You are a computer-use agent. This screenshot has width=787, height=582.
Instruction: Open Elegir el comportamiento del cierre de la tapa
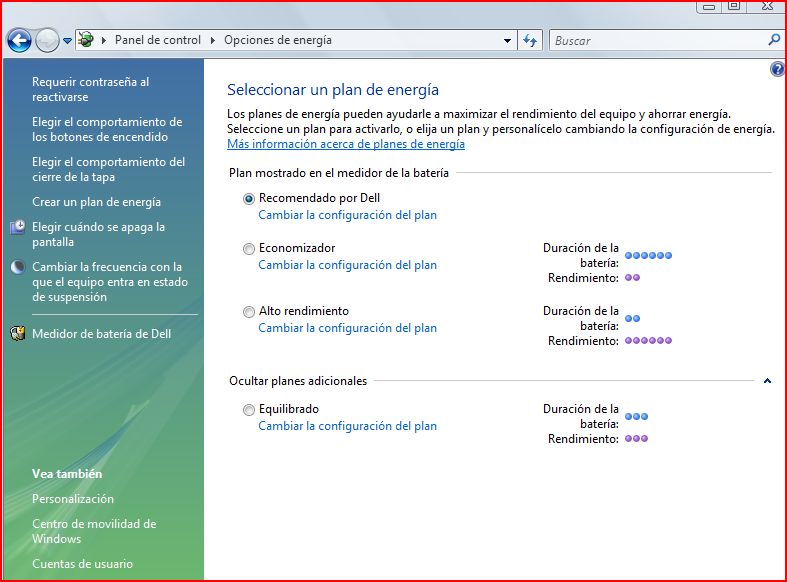click(108, 170)
